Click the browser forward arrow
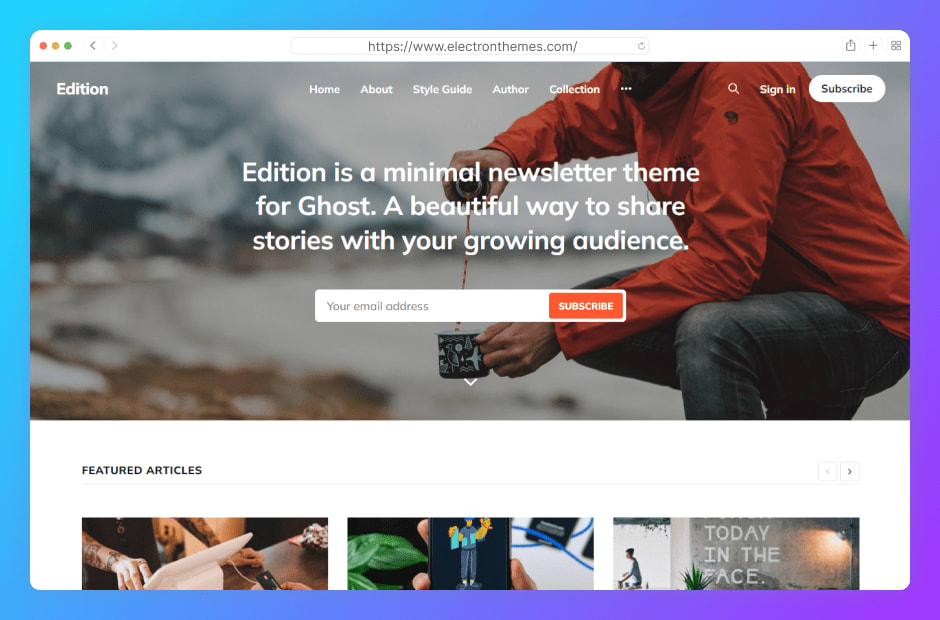The image size is (940, 620). [x=115, y=46]
